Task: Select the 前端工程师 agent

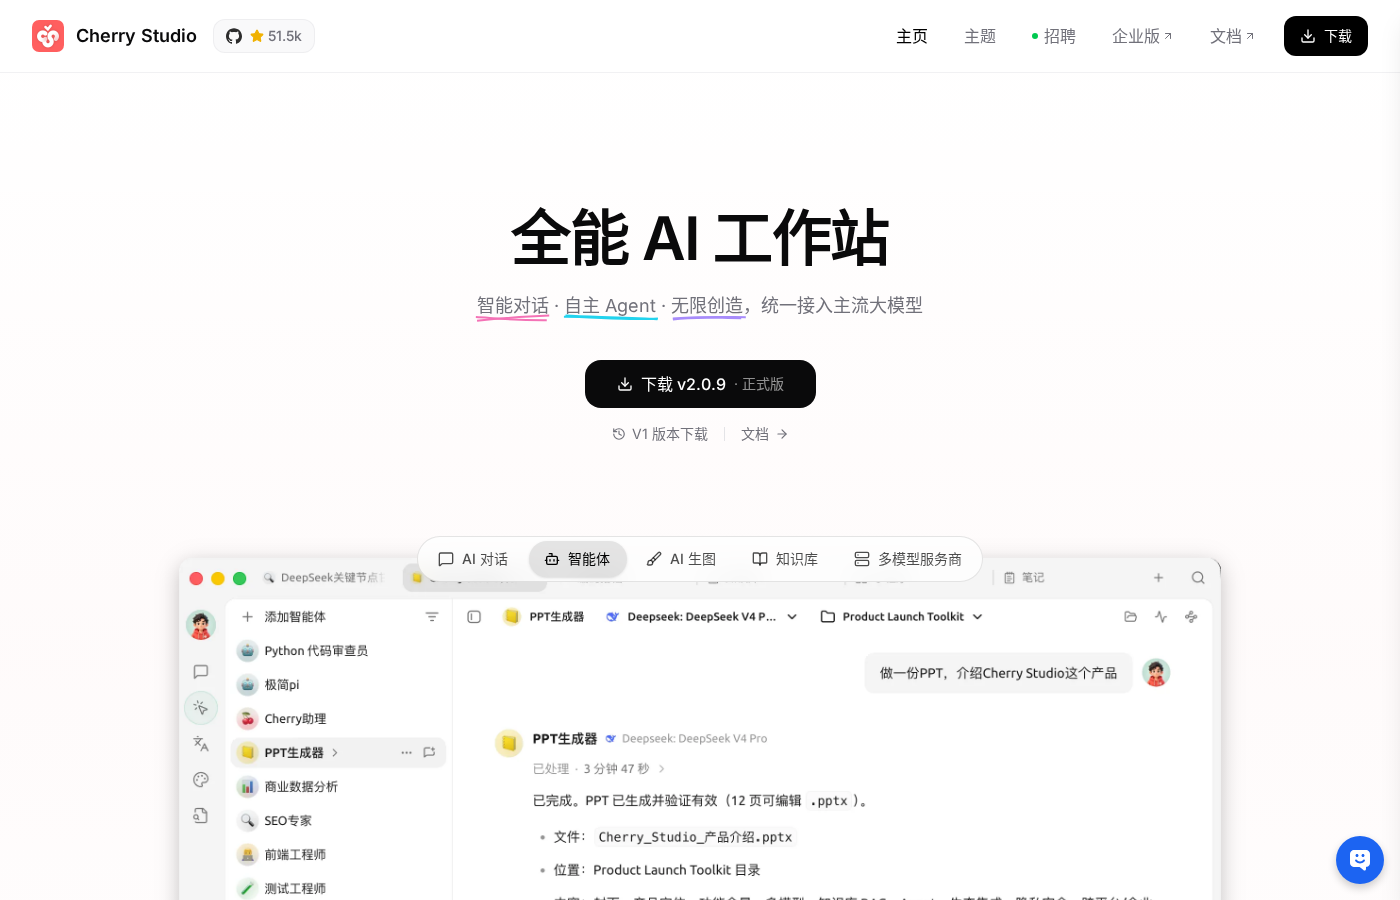Action: 338,855
